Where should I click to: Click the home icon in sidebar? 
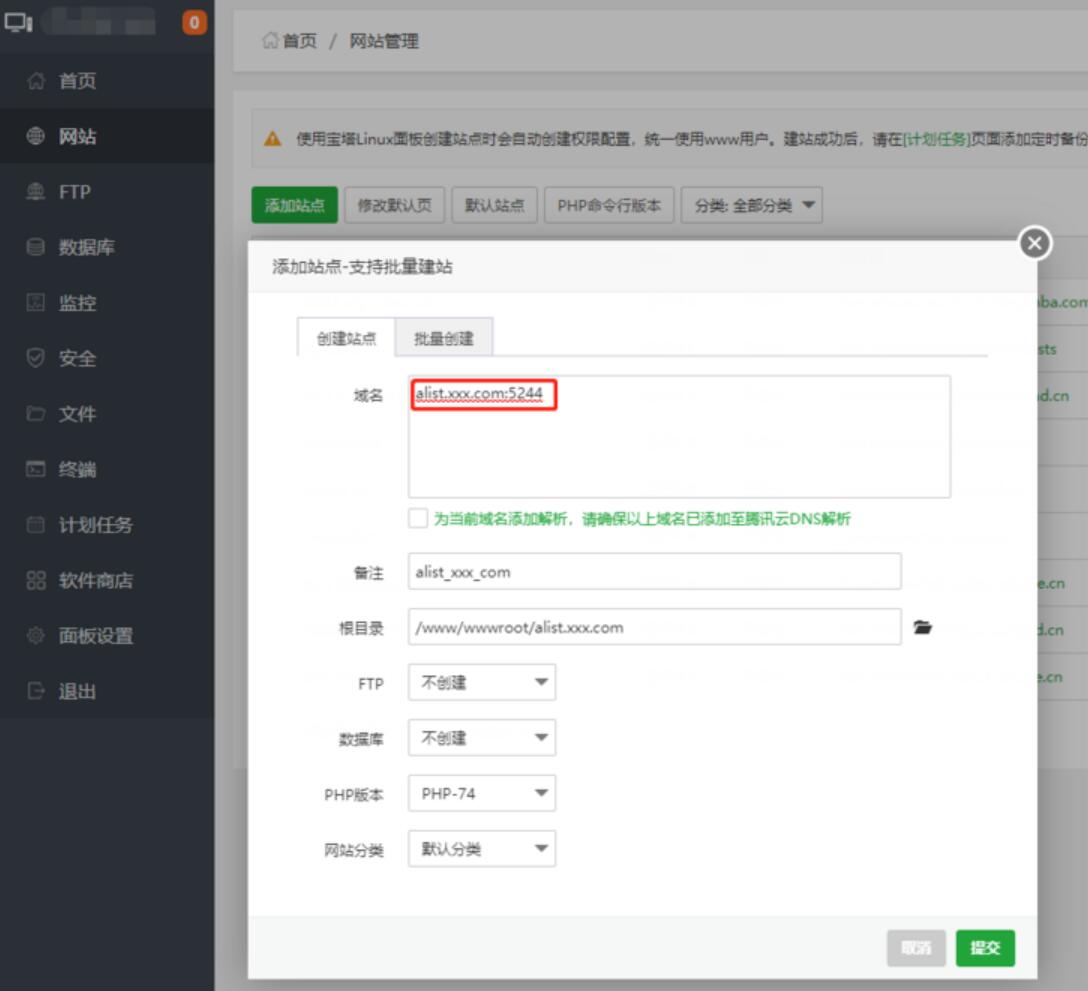(36, 82)
